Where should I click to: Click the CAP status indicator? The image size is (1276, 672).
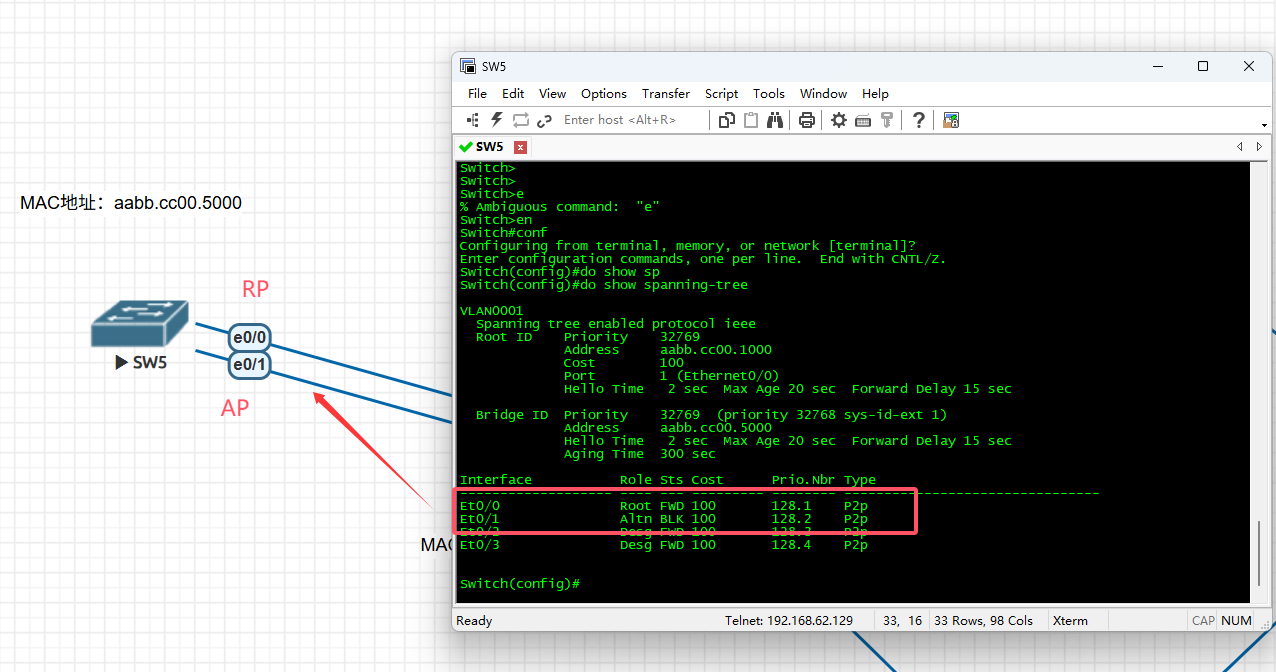click(1203, 621)
